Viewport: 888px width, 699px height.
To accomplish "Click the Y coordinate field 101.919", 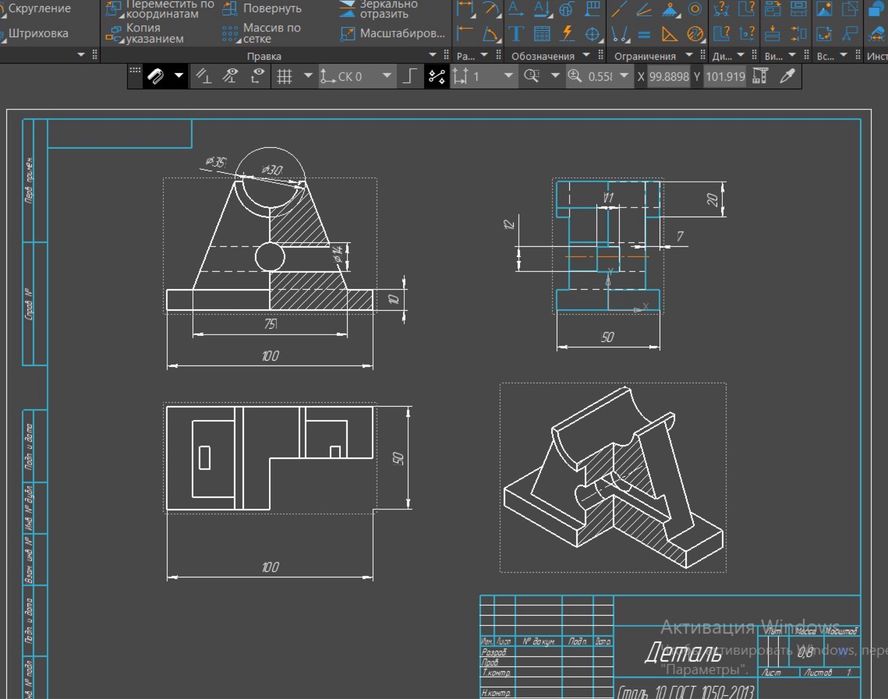I will (725, 76).
